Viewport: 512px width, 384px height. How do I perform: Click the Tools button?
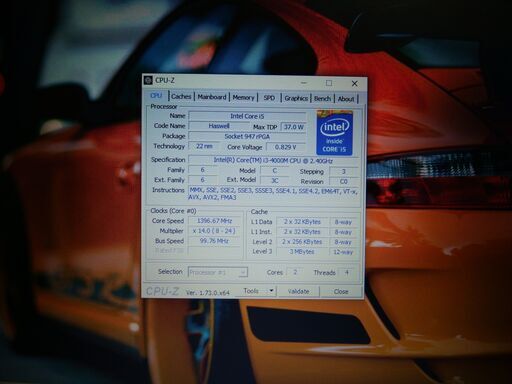251,291
